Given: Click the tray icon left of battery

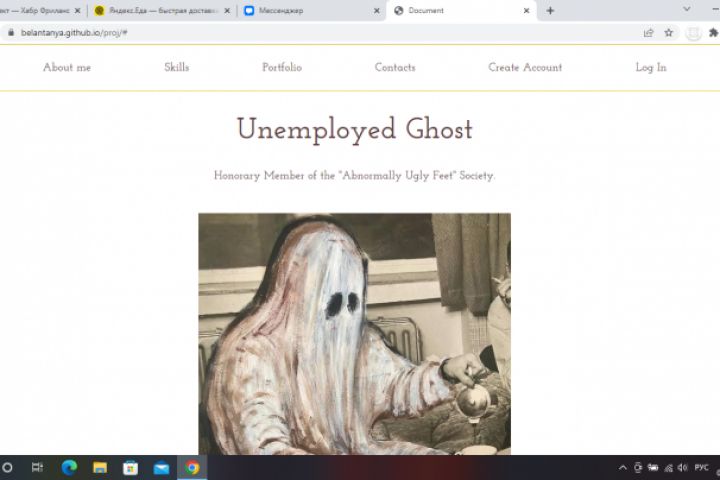Looking at the screenshot, I should coord(638,468).
